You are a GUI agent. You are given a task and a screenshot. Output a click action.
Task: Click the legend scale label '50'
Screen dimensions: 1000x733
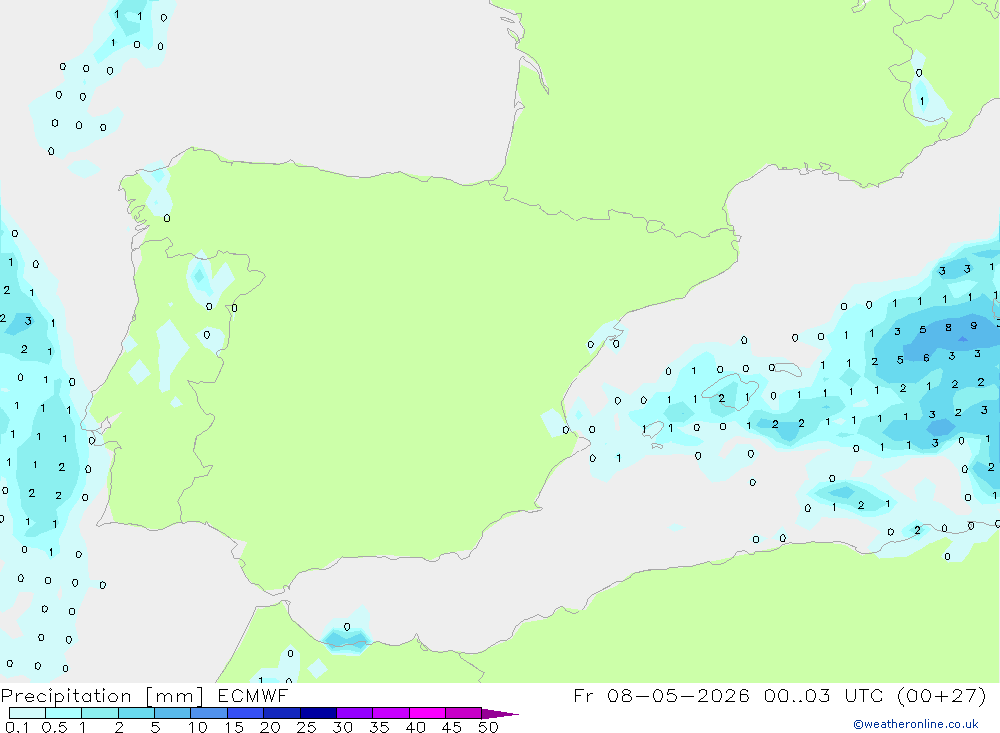tap(488, 727)
